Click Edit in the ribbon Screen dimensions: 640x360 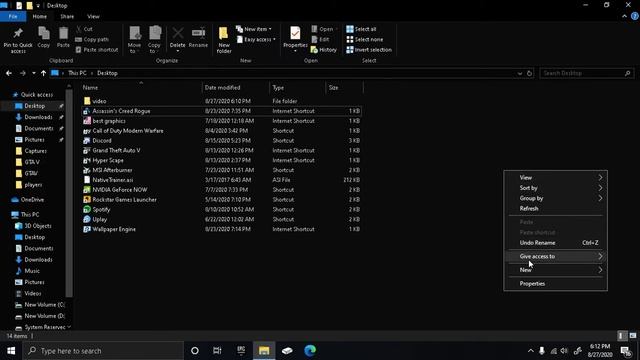point(320,39)
